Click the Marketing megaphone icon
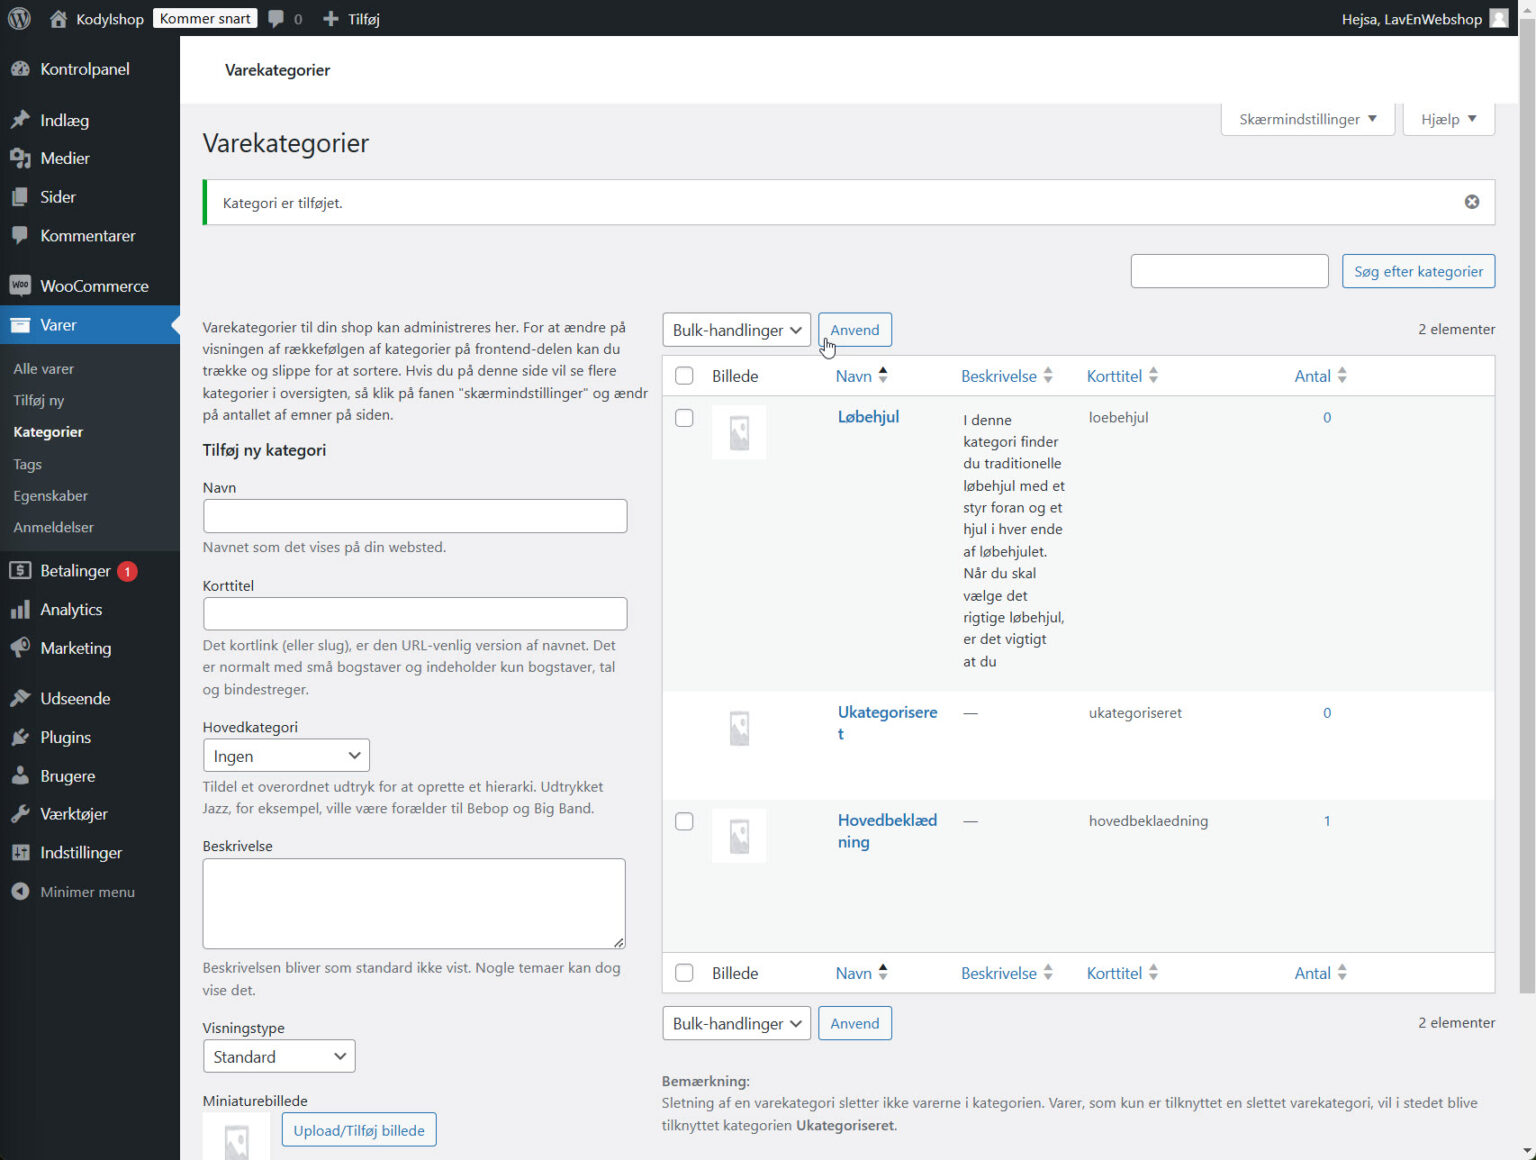 (x=20, y=648)
